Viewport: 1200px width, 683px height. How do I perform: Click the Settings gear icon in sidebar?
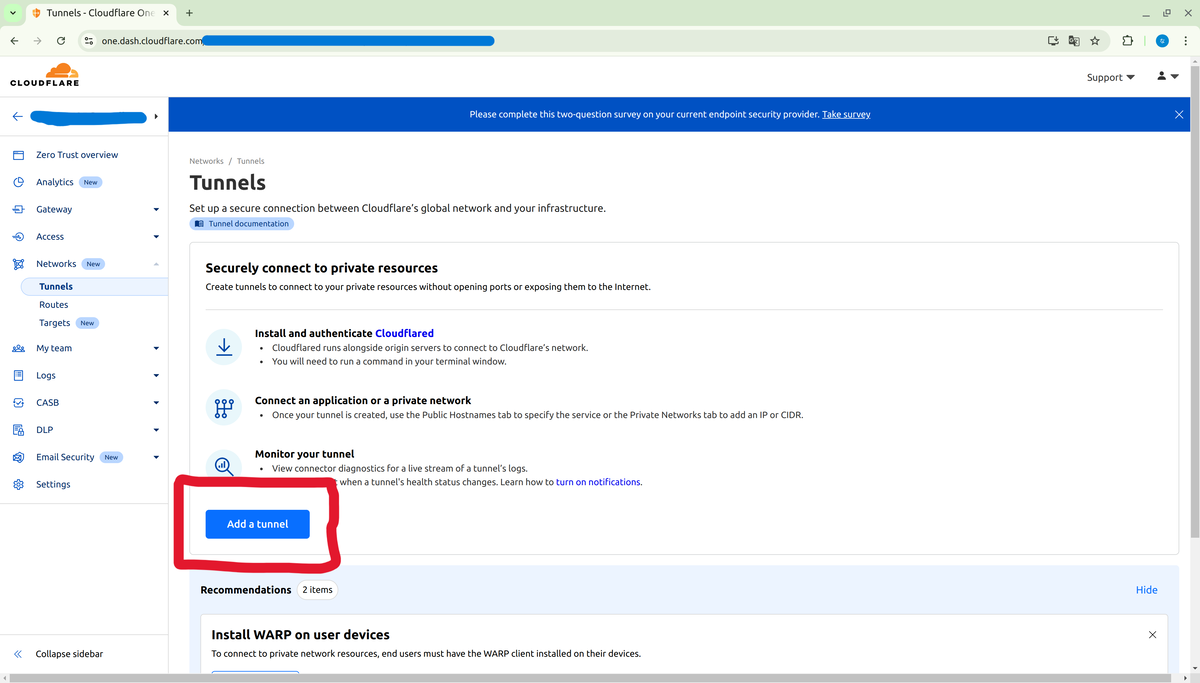pyautogui.click(x=18, y=484)
